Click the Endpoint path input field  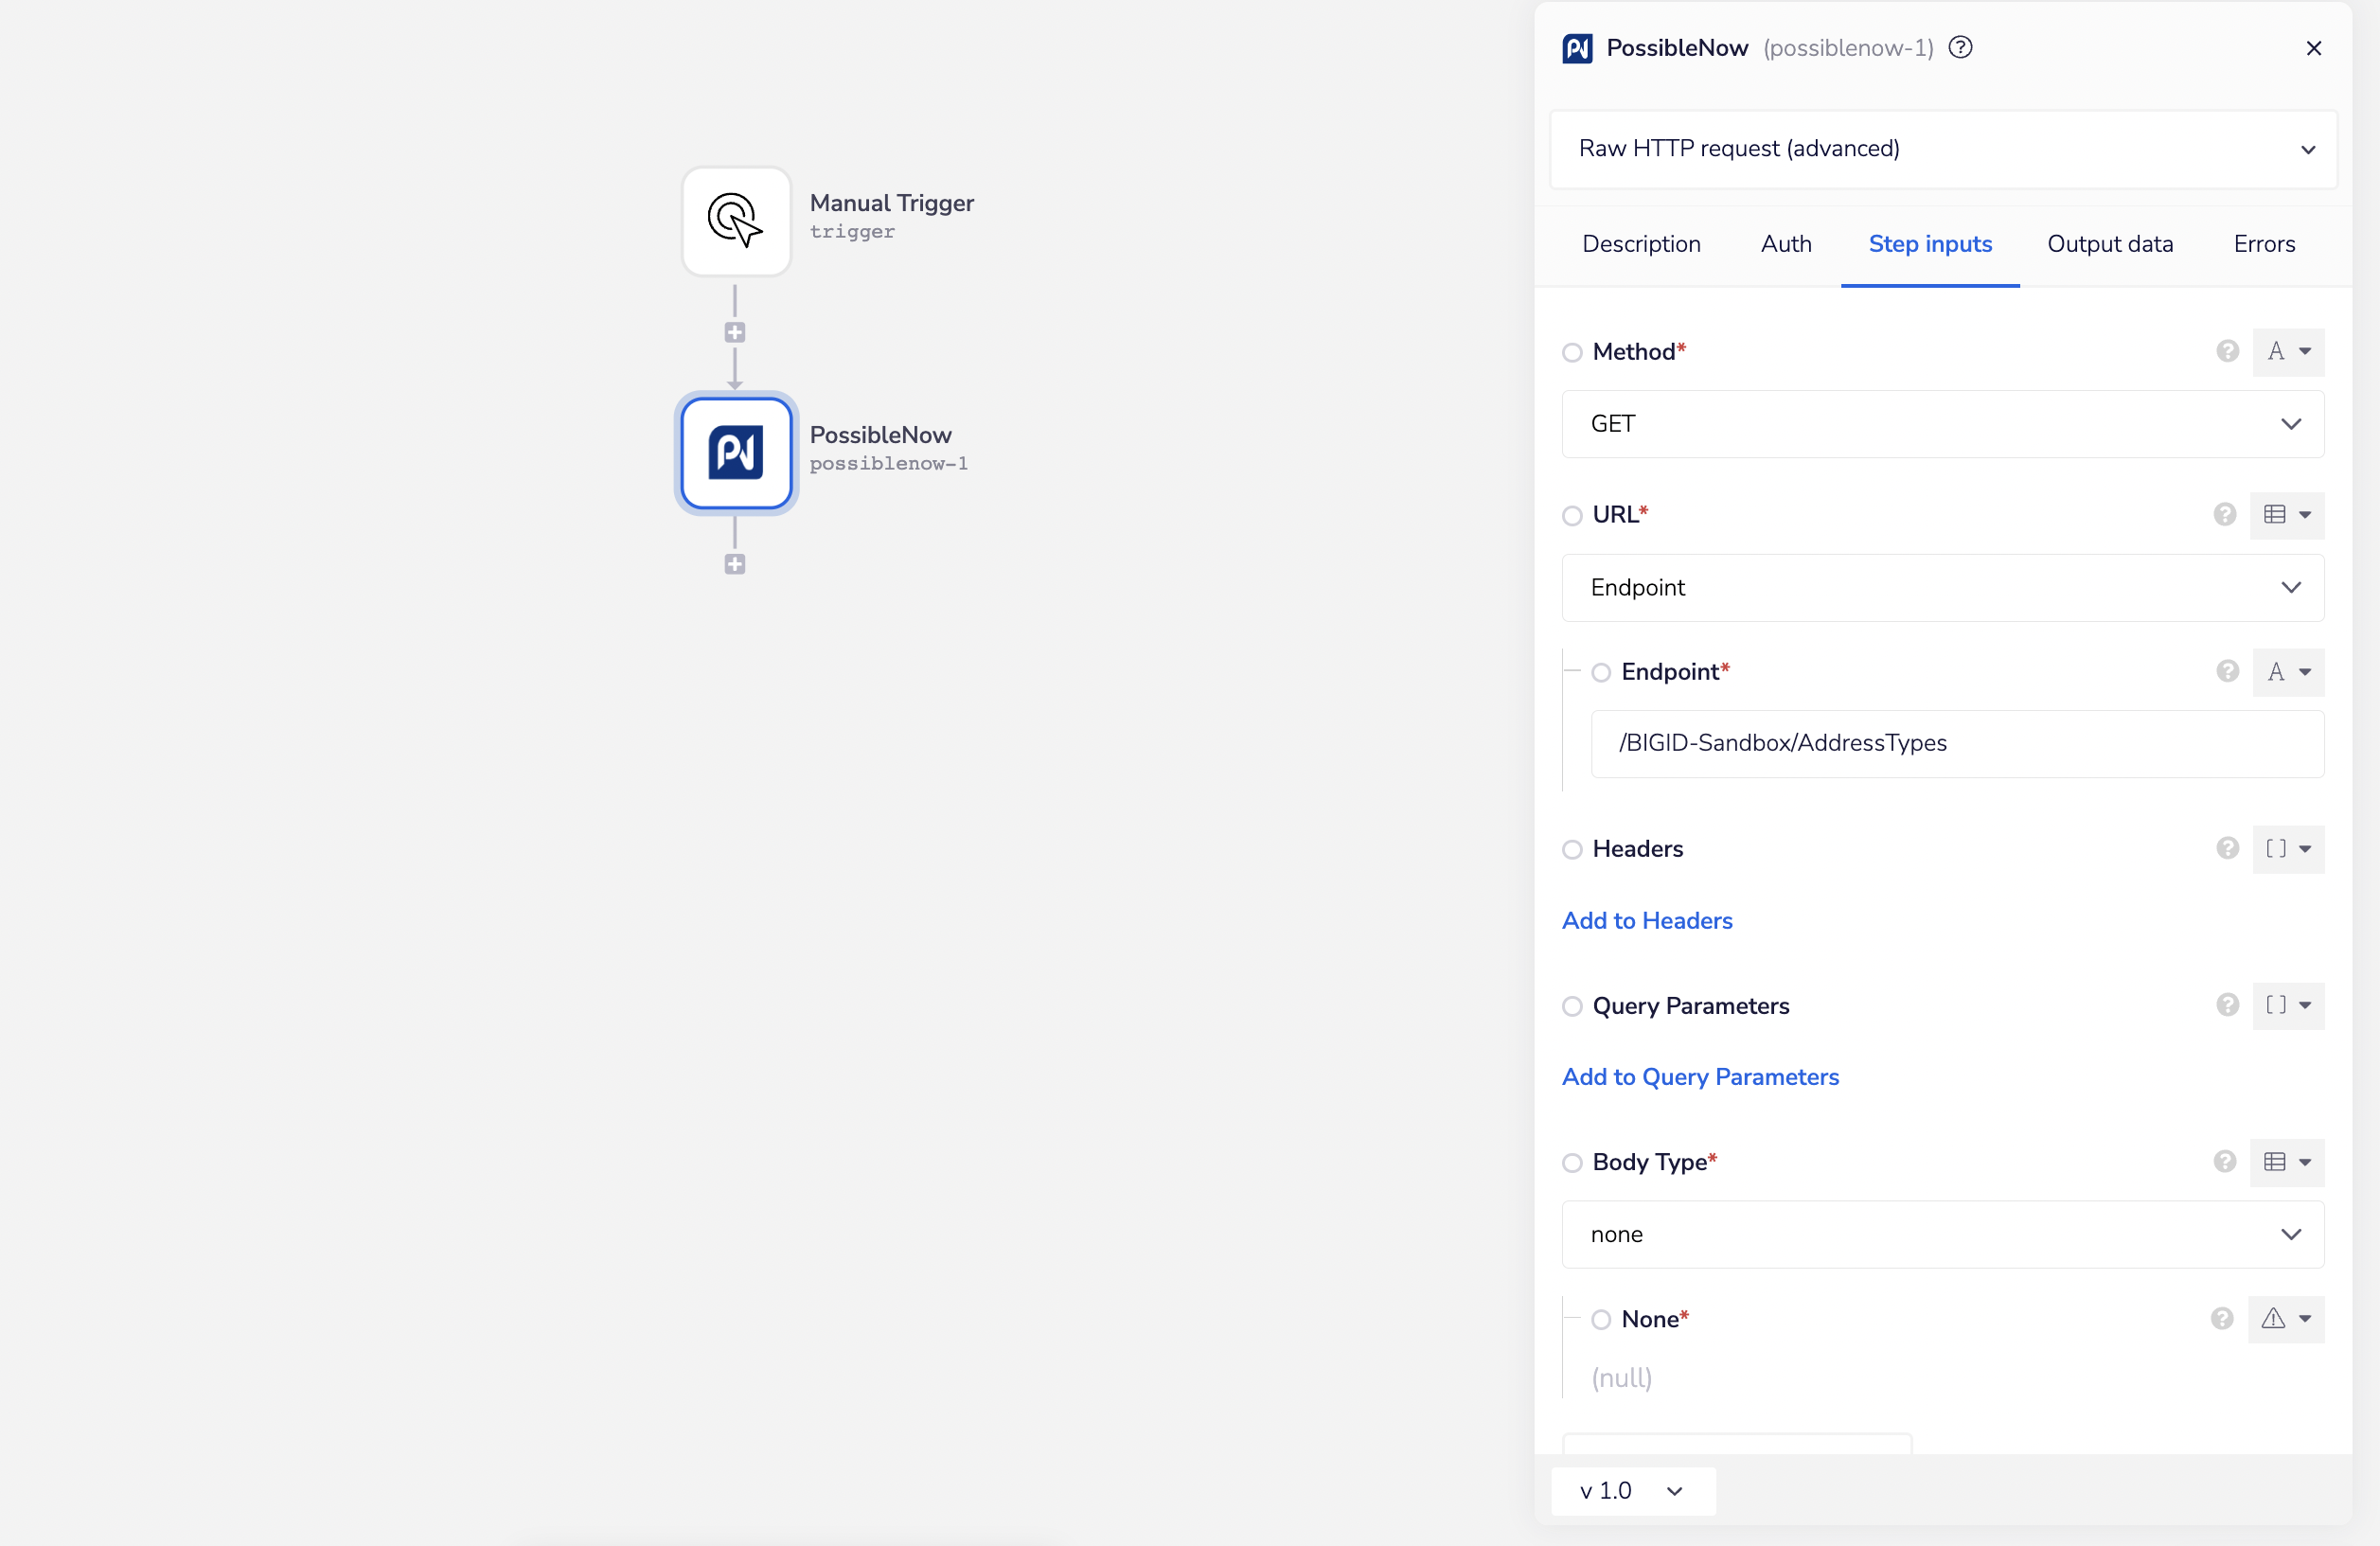point(1956,743)
